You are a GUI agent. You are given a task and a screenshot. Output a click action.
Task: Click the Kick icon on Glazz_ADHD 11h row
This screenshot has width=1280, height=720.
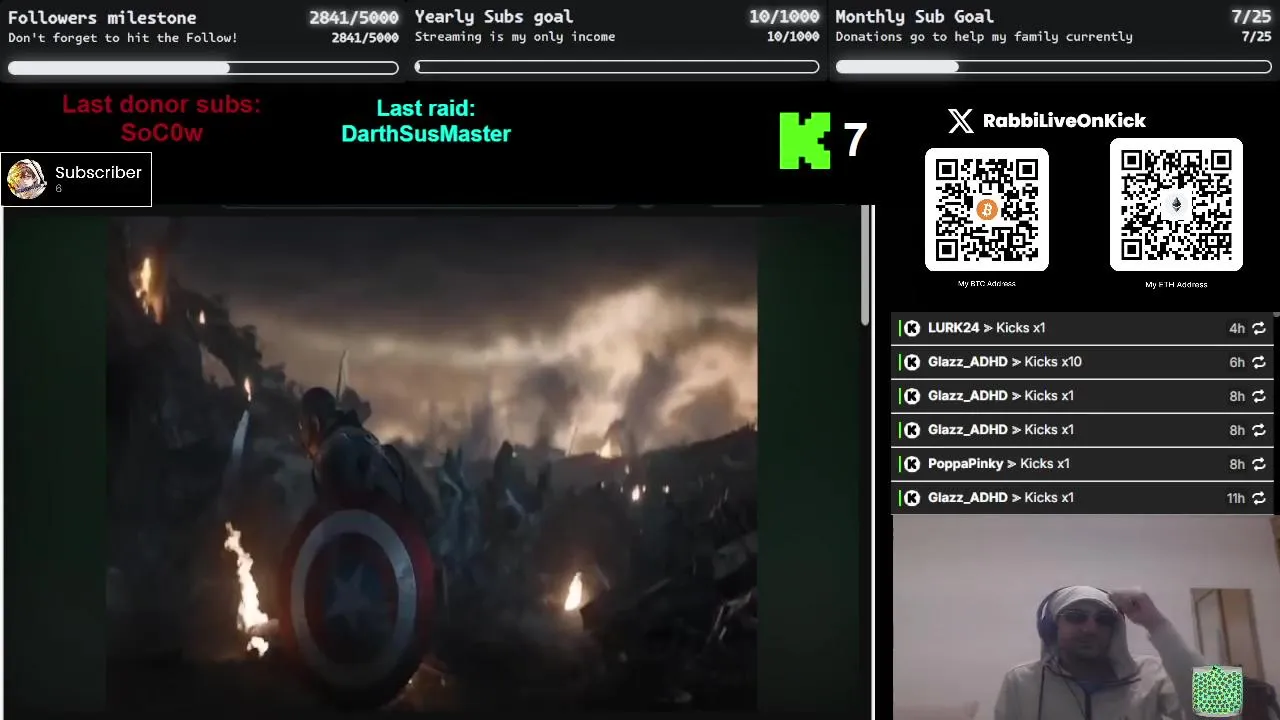pyautogui.click(x=912, y=498)
